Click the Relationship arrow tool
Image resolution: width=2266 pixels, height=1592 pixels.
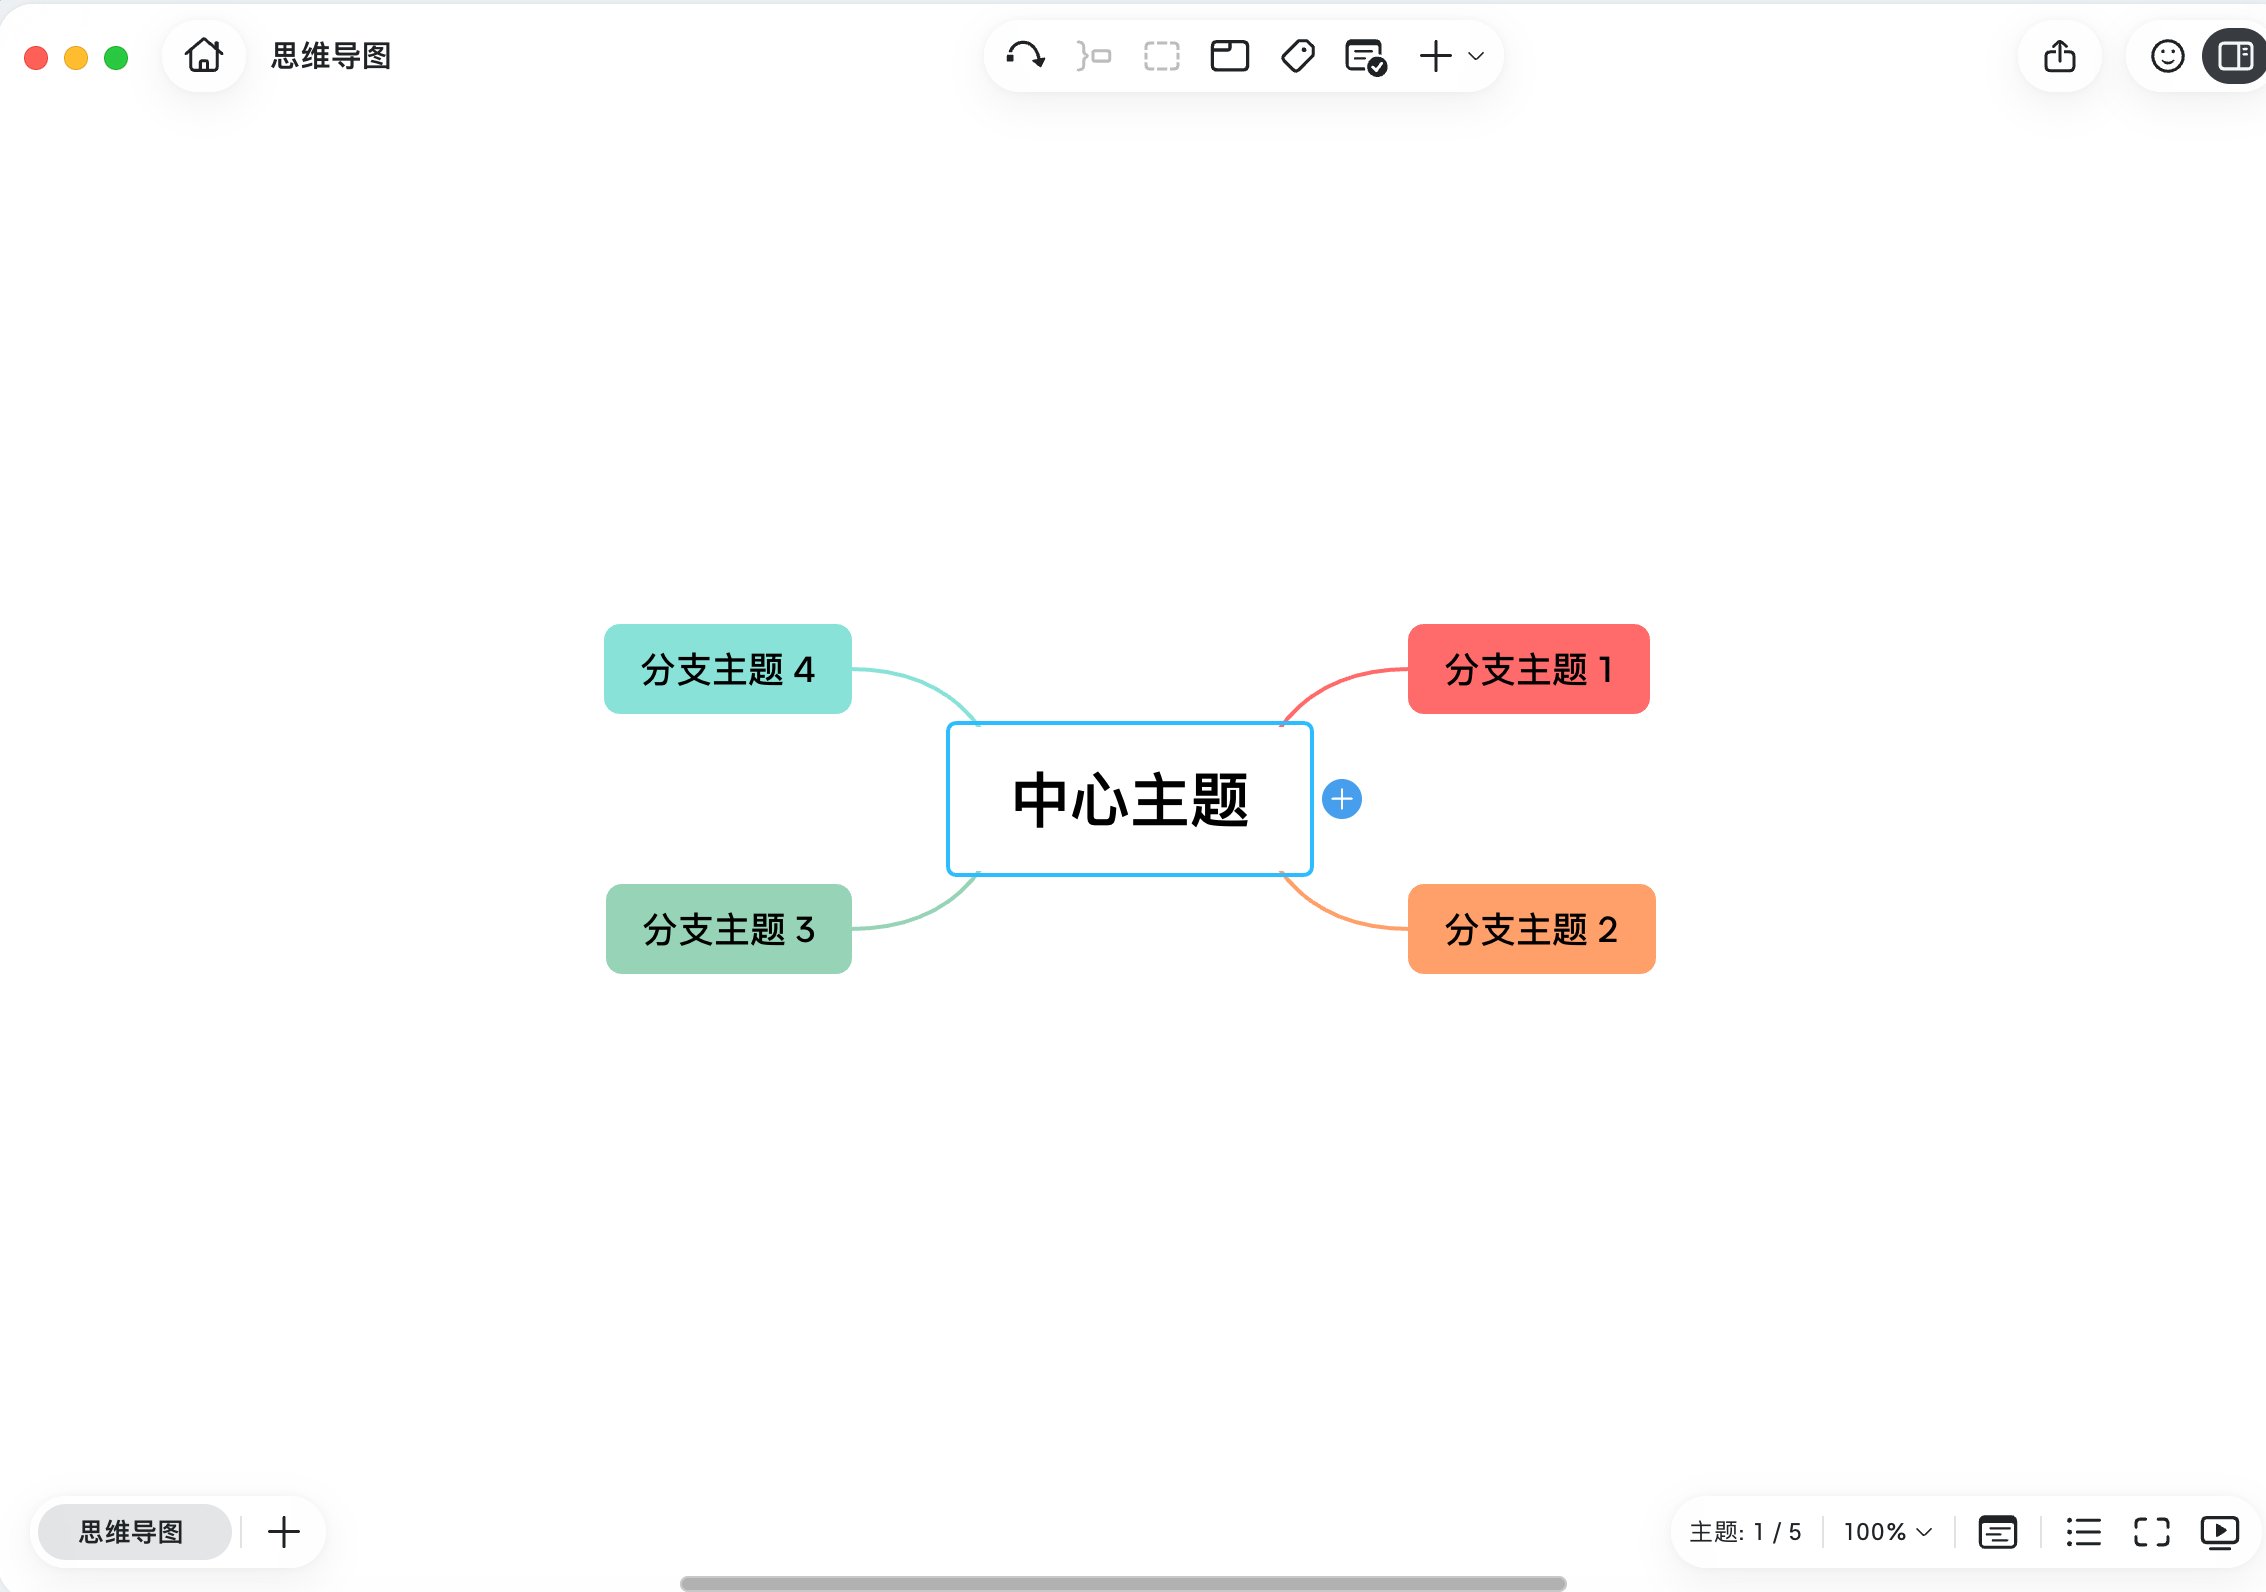pos(1025,56)
